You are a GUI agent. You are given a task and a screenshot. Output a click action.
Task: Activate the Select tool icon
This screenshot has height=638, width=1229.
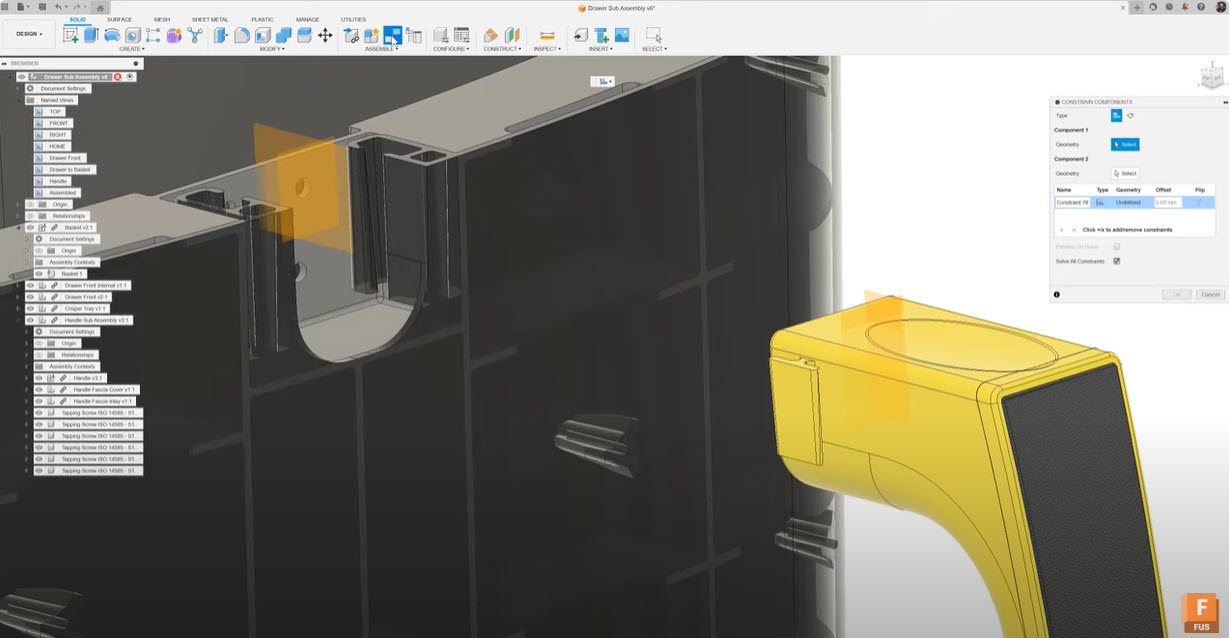point(653,35)
